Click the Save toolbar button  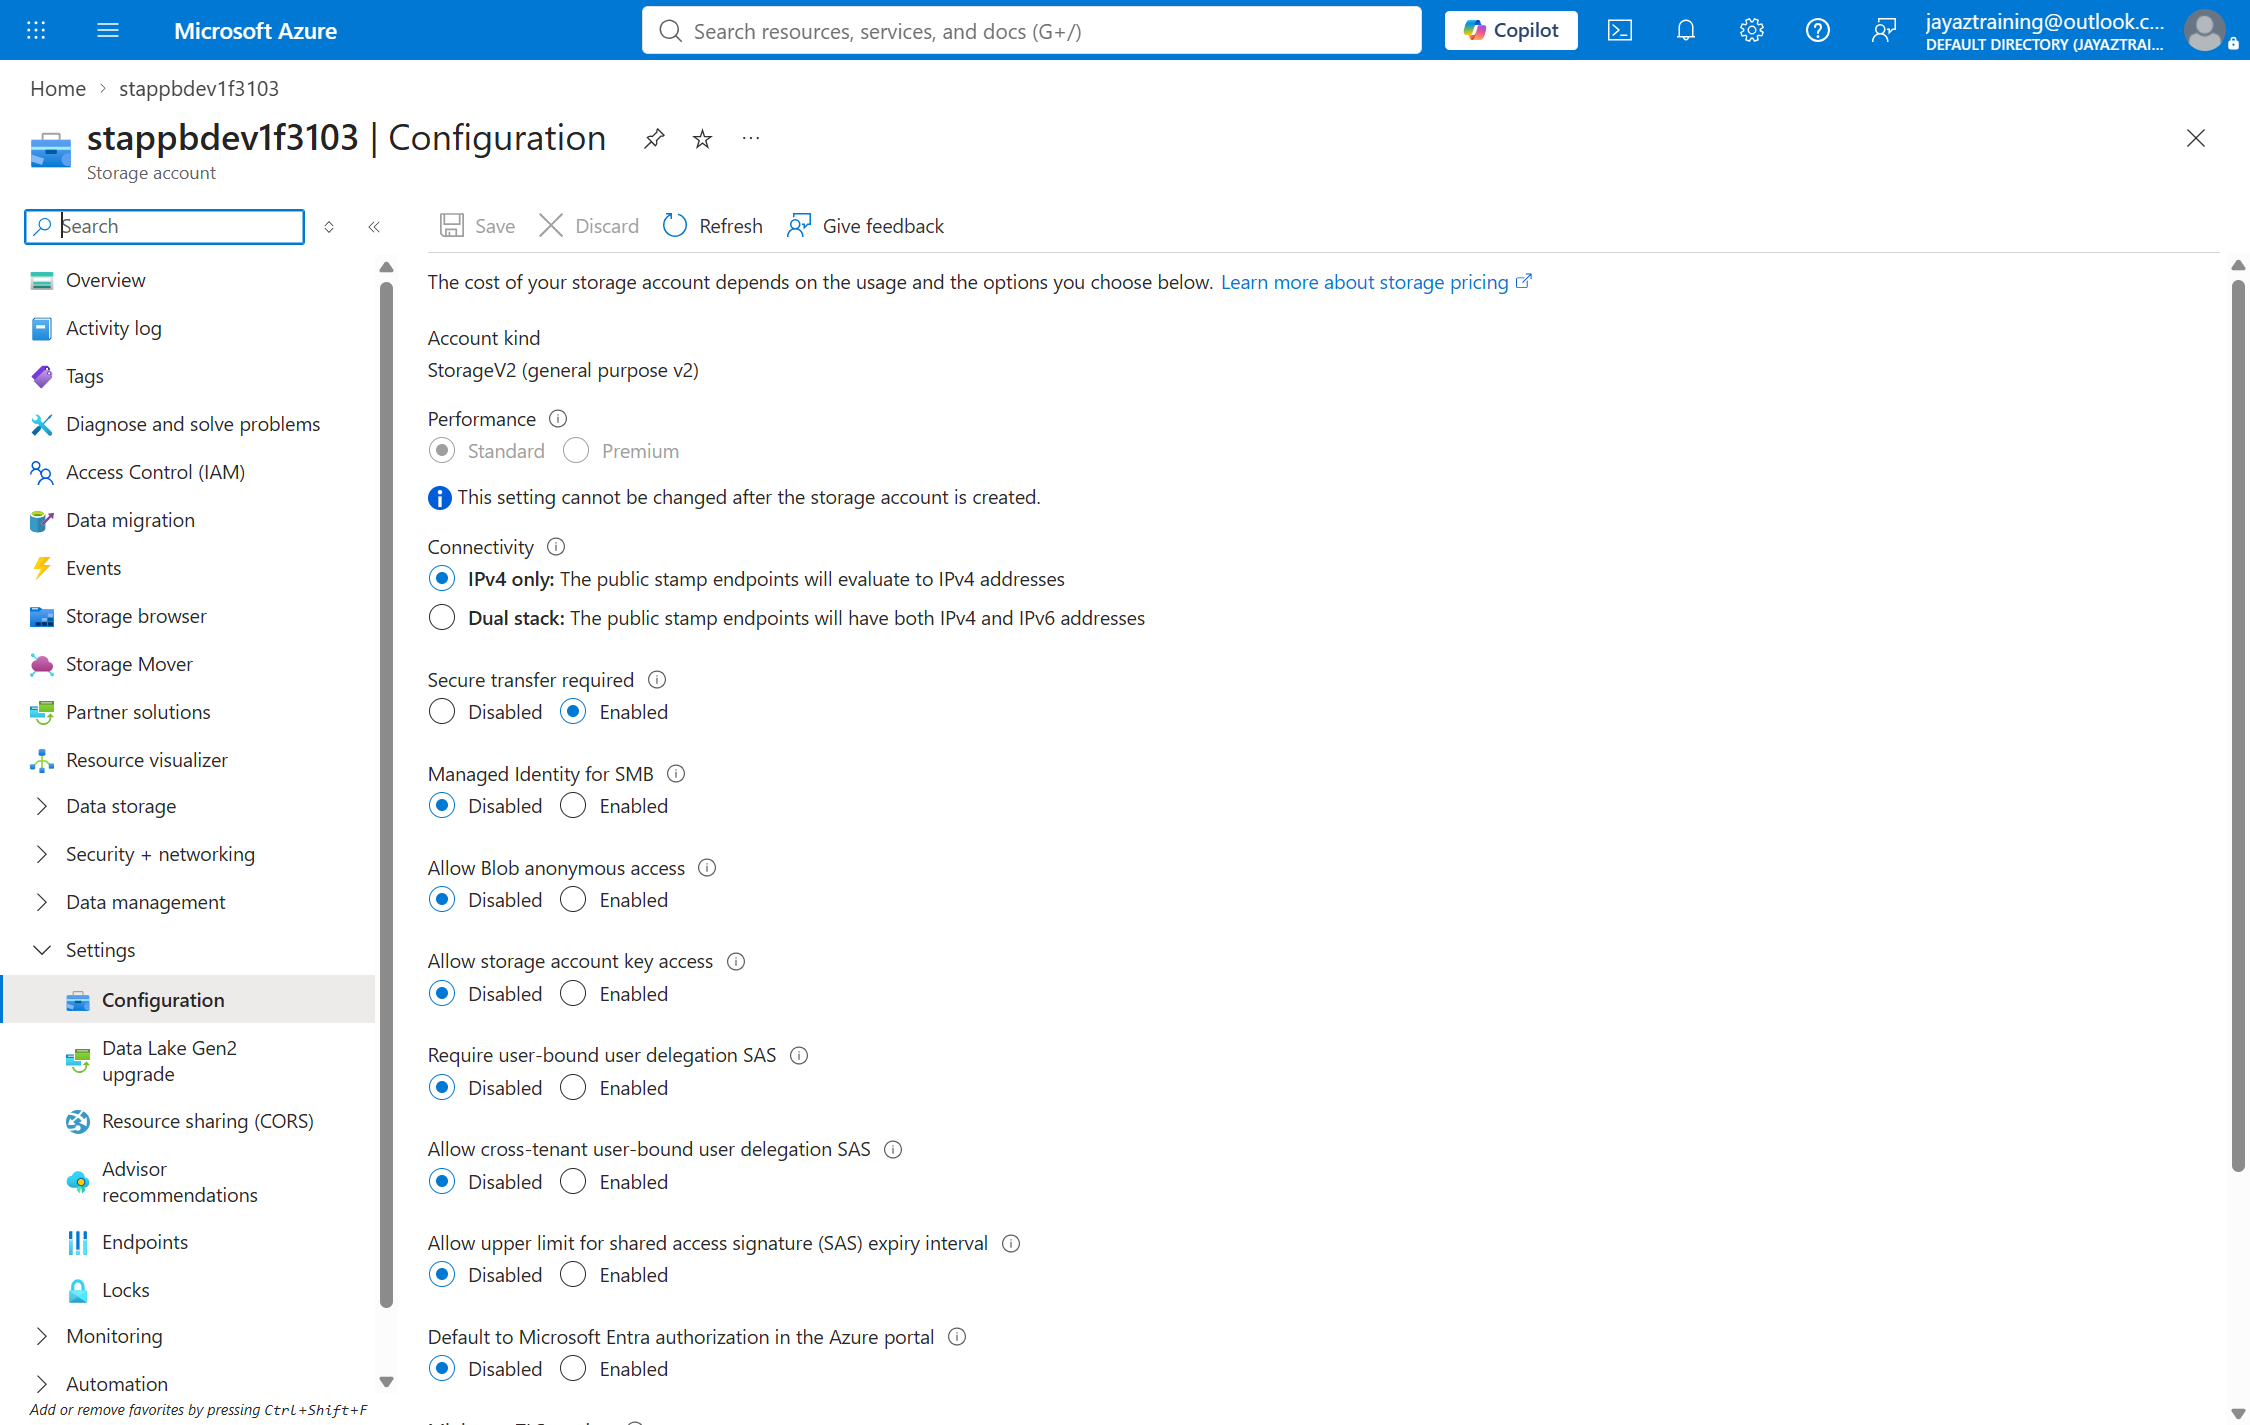pos(478,226)
